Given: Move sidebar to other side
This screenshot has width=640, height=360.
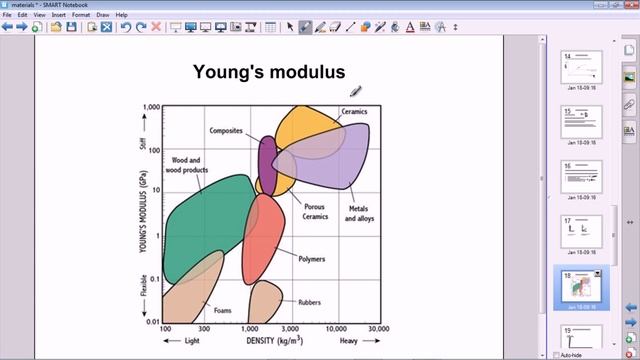Looking at the screenshot, I should [x=630, y=222].
